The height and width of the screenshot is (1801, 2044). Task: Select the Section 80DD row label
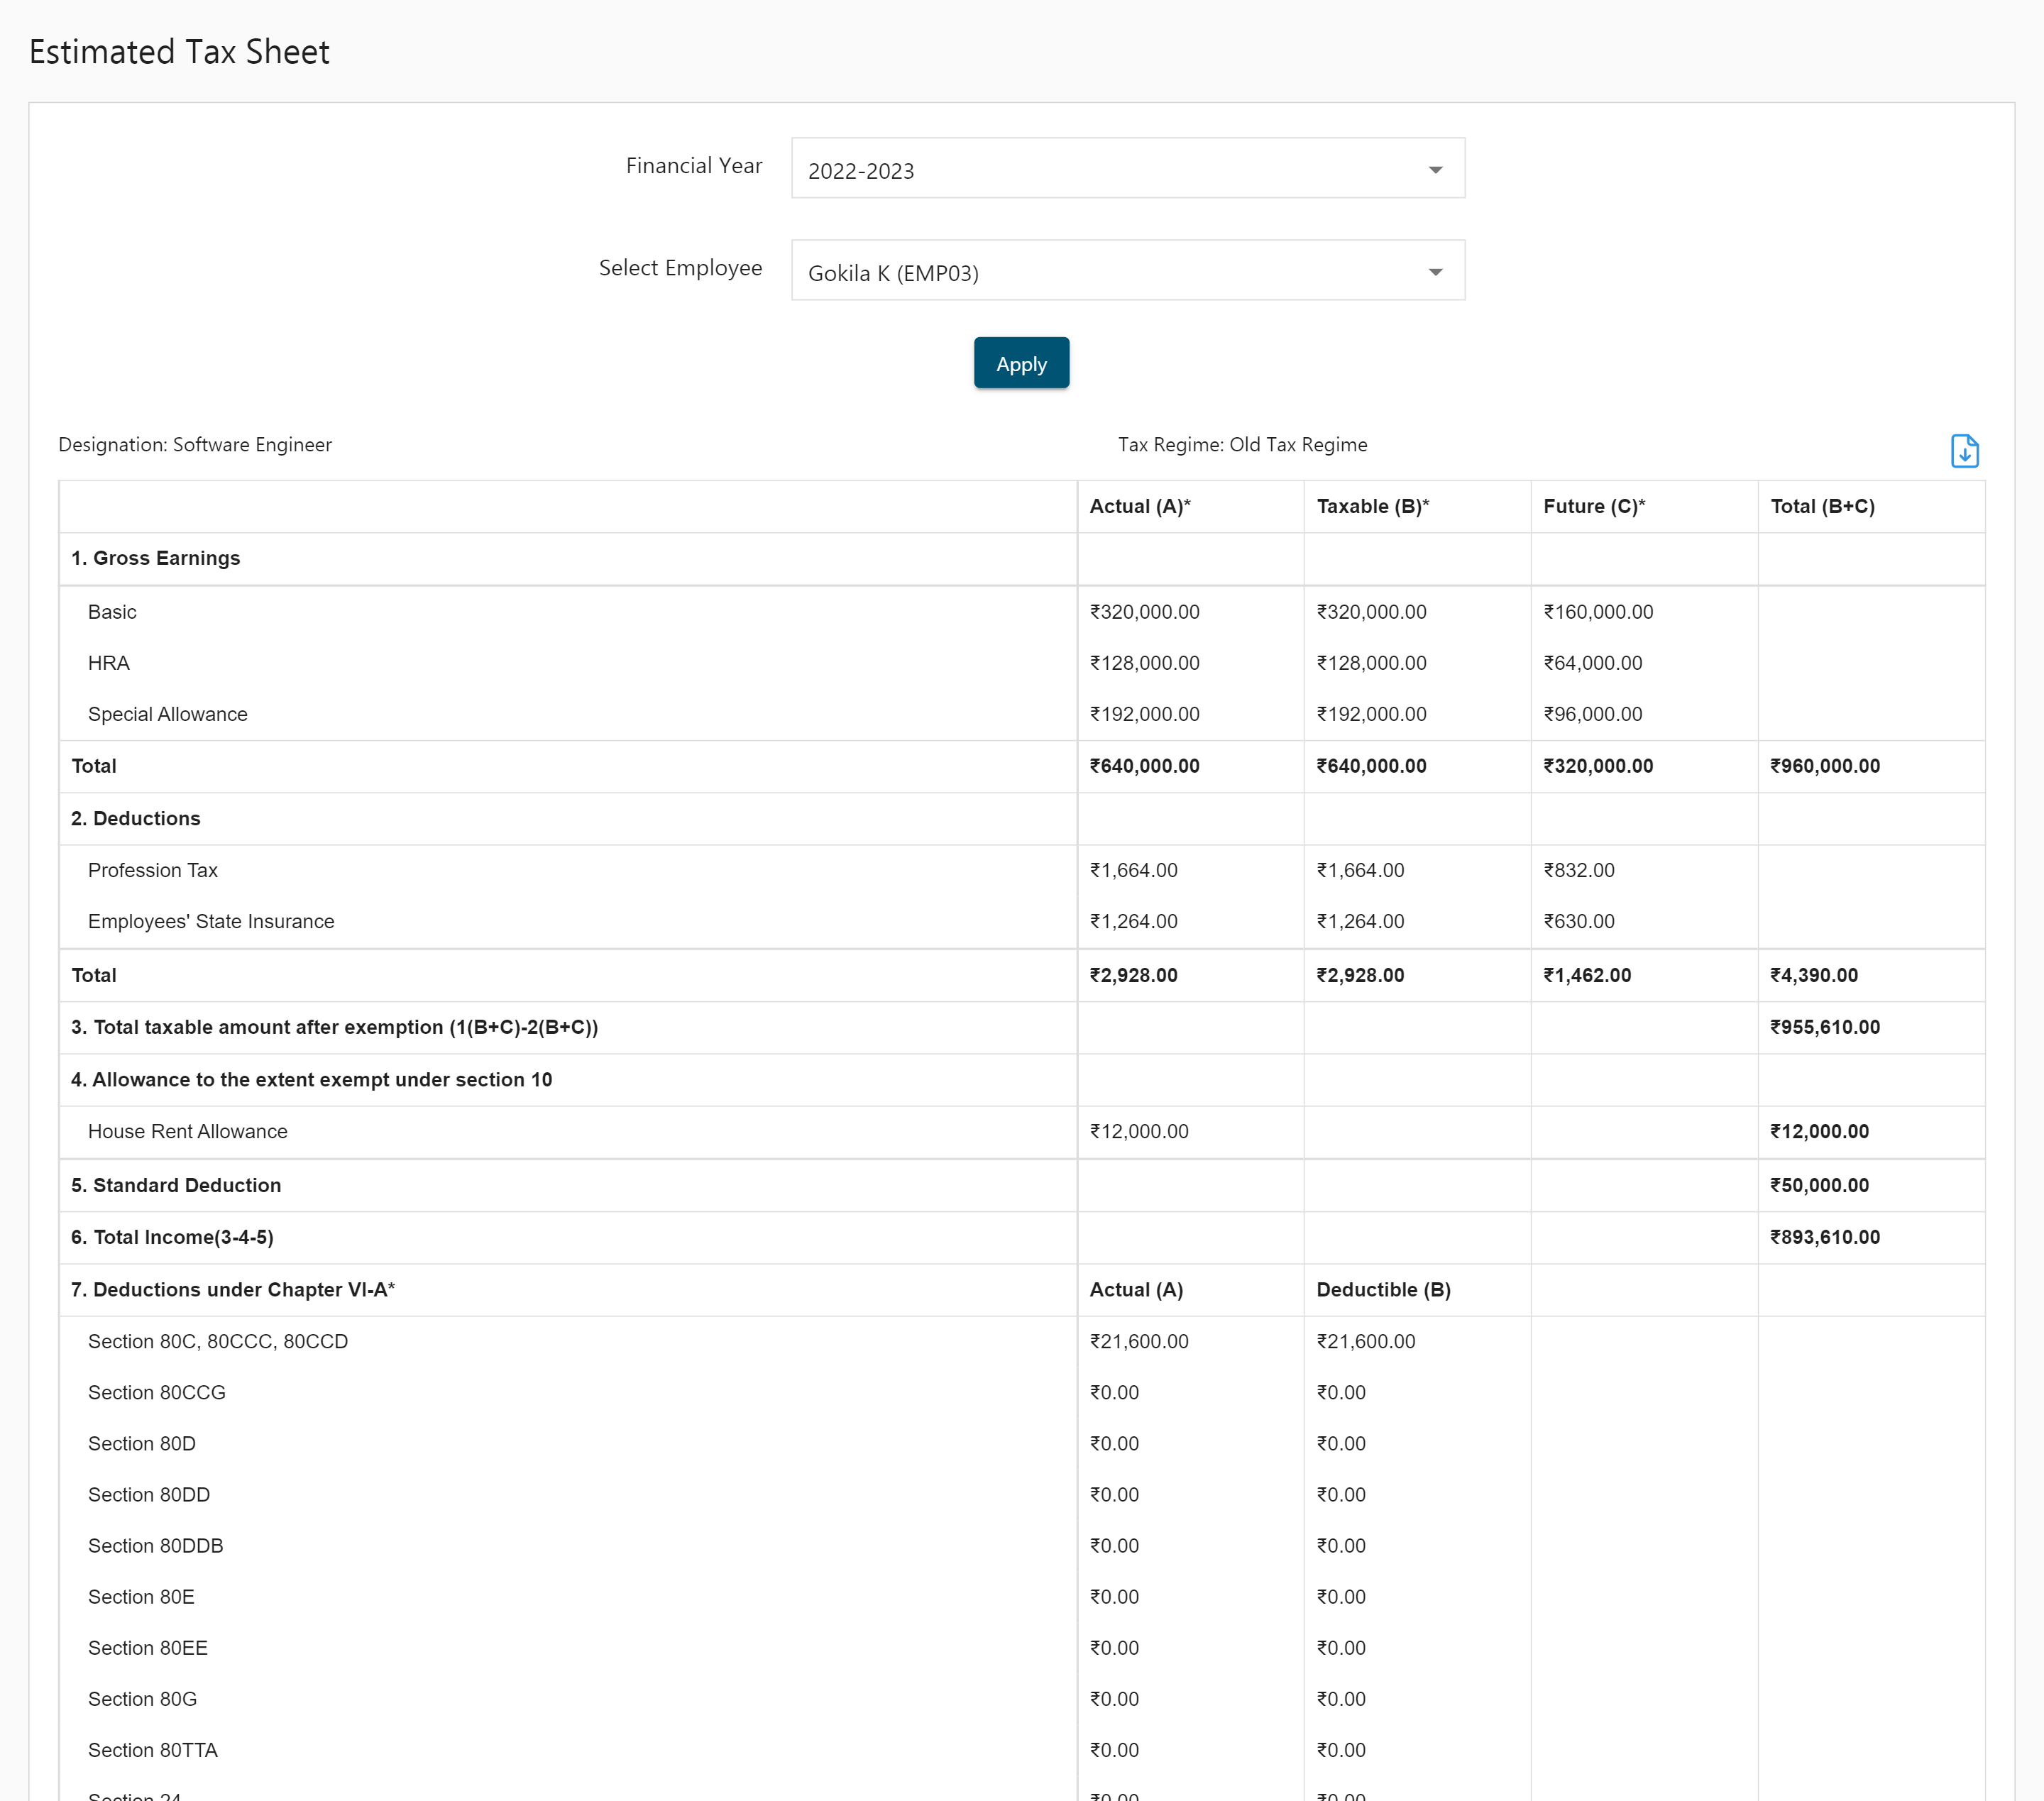pos(149,1494)
